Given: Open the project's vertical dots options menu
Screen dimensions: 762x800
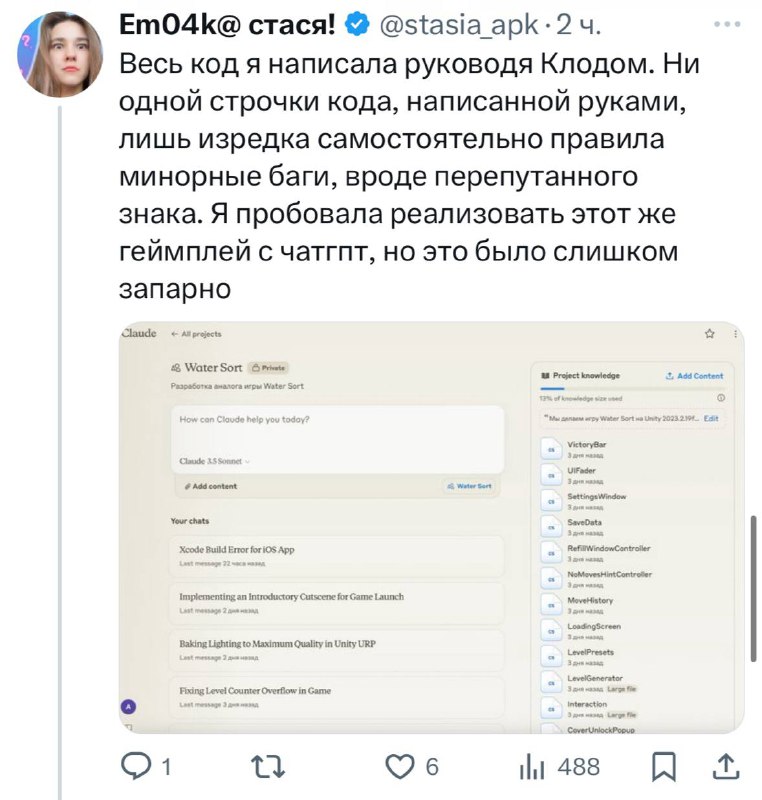Looking at the screenshot, I should click(735, 333).
